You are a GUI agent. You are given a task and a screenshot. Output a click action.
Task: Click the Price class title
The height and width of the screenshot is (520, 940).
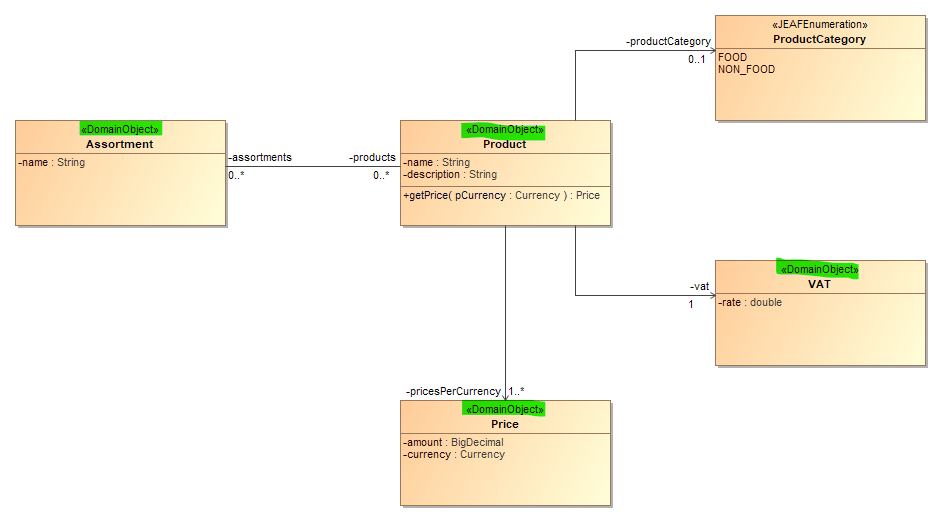point(504,424)
